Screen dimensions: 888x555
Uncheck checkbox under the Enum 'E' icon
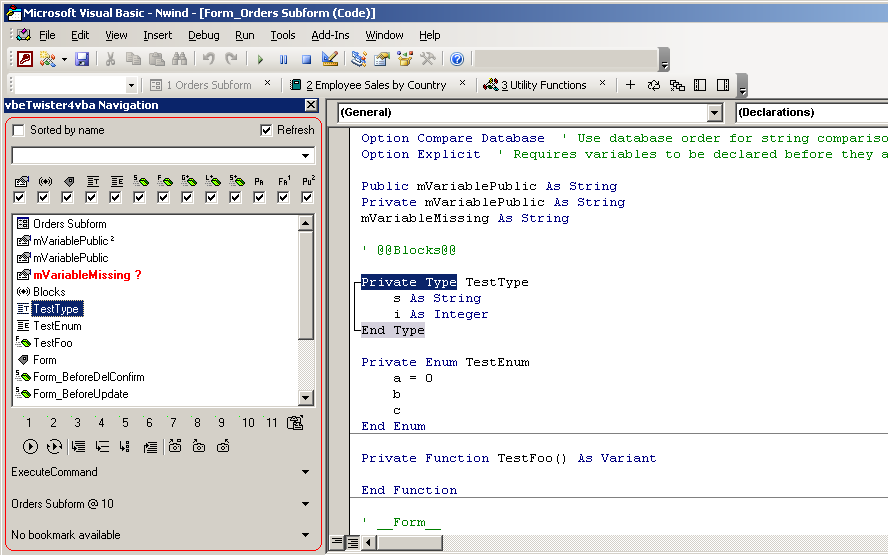[116, 197]
